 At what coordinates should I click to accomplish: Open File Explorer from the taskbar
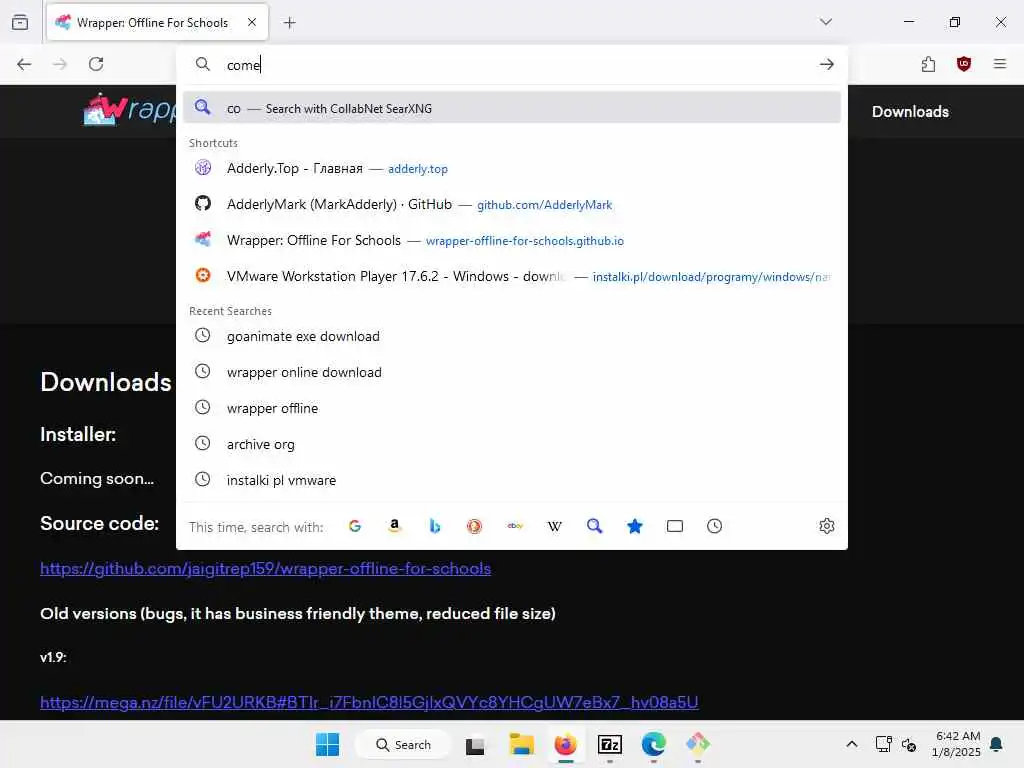(521, 744)
